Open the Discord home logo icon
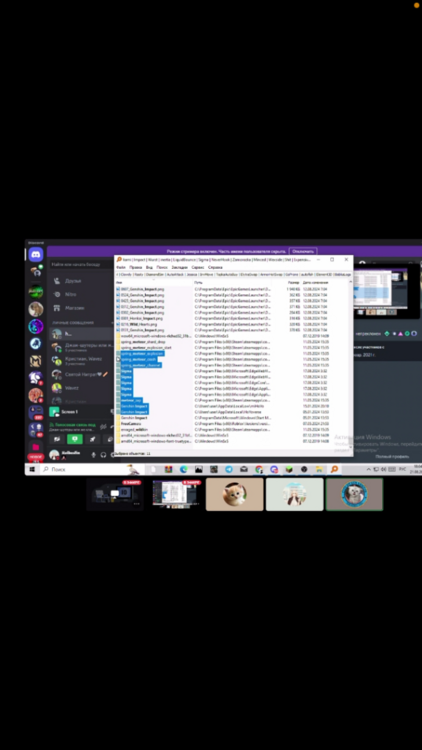The height and width of the screenshot is (750, 422). (35, 254)
